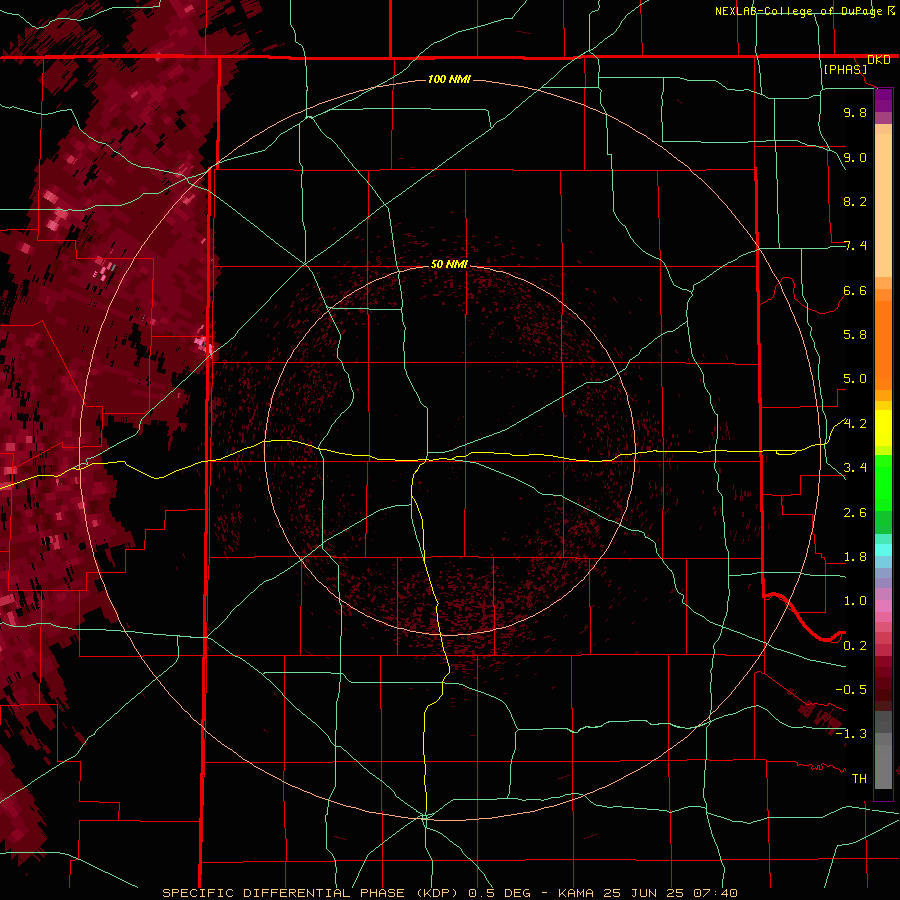Pick the light peach segment of color bar

[883, 205]
